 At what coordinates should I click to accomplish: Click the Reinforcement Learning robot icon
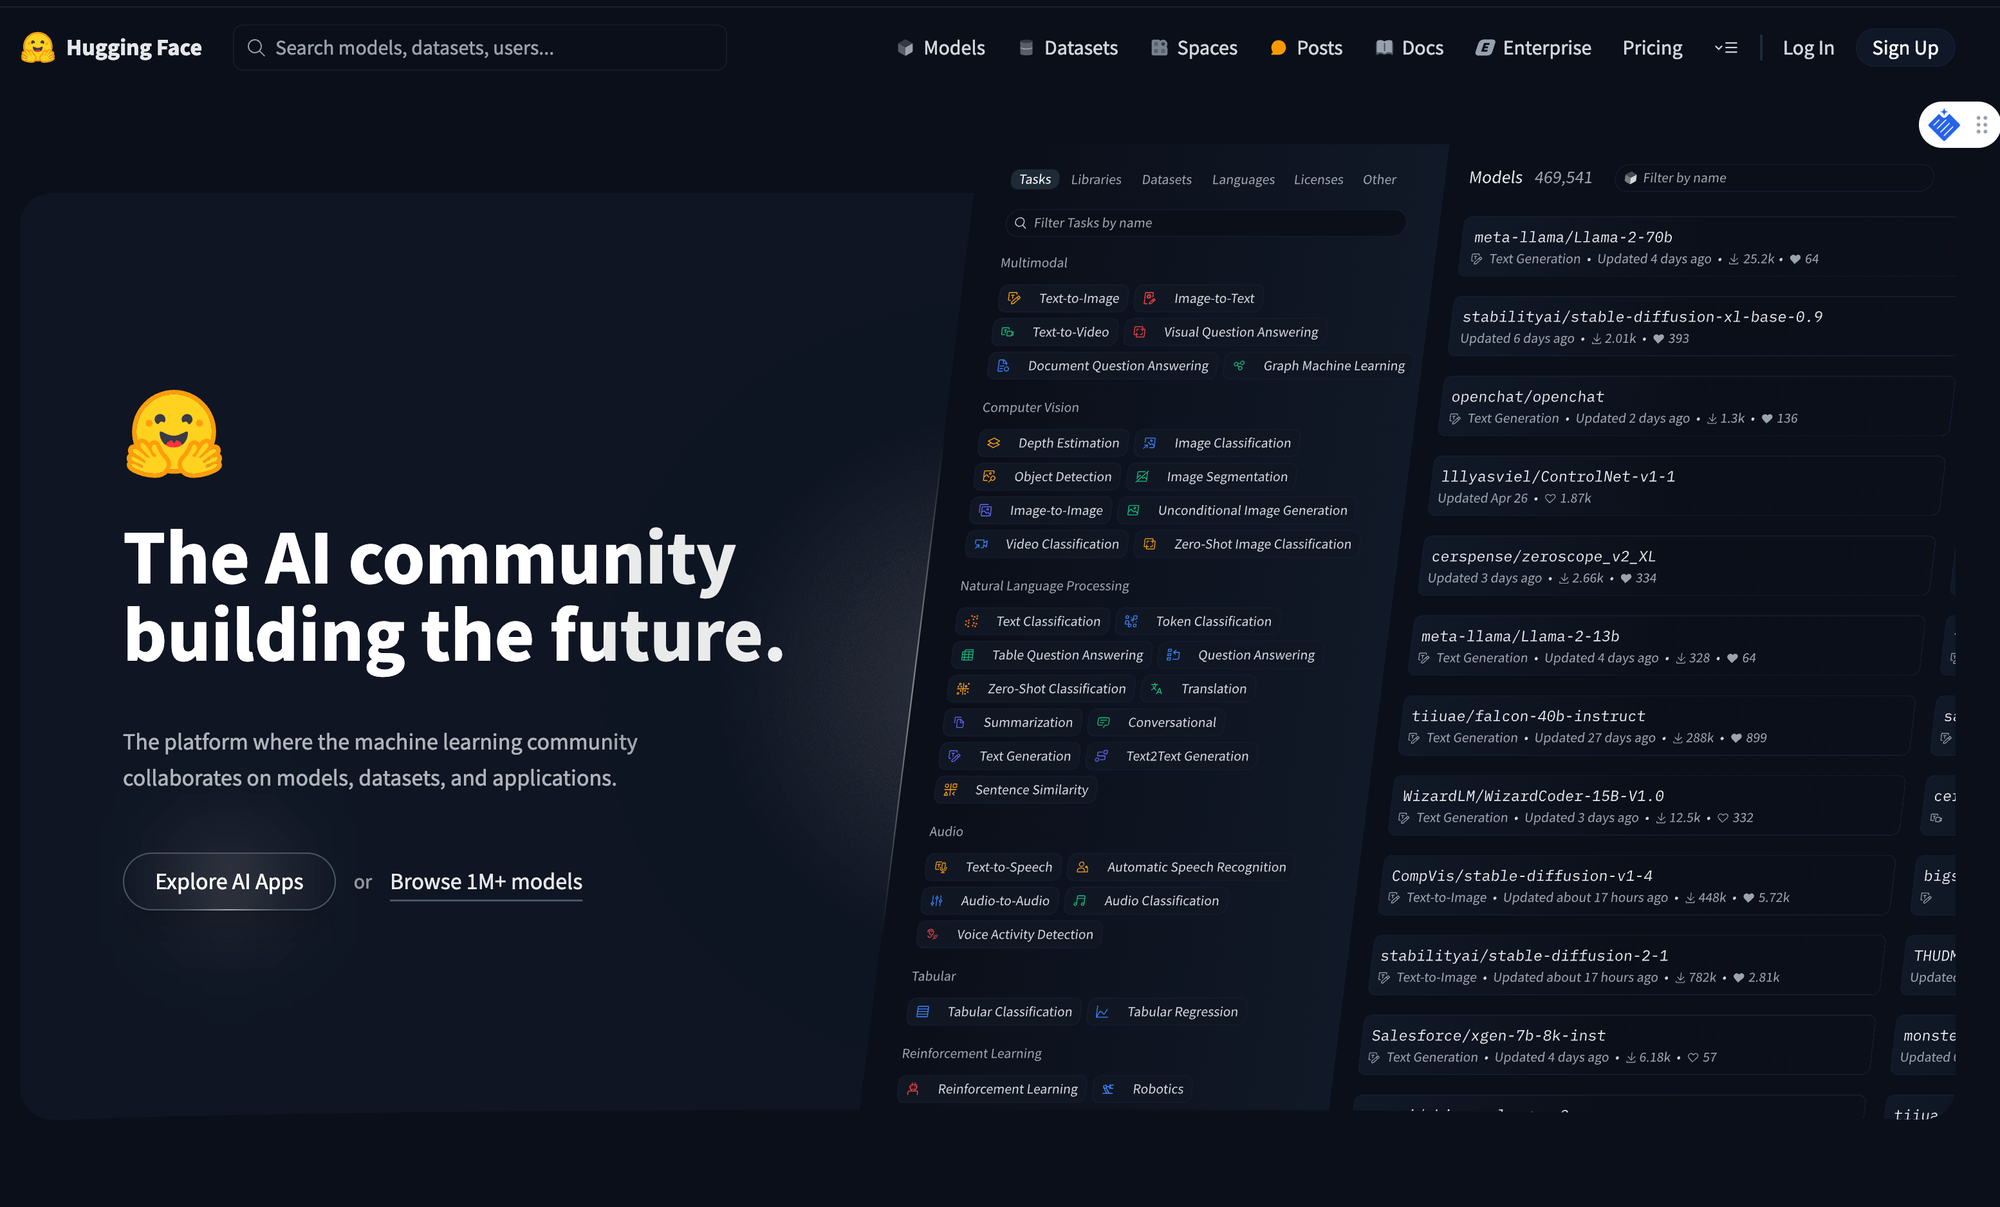pyautogui.click(x=913, y=1089)
